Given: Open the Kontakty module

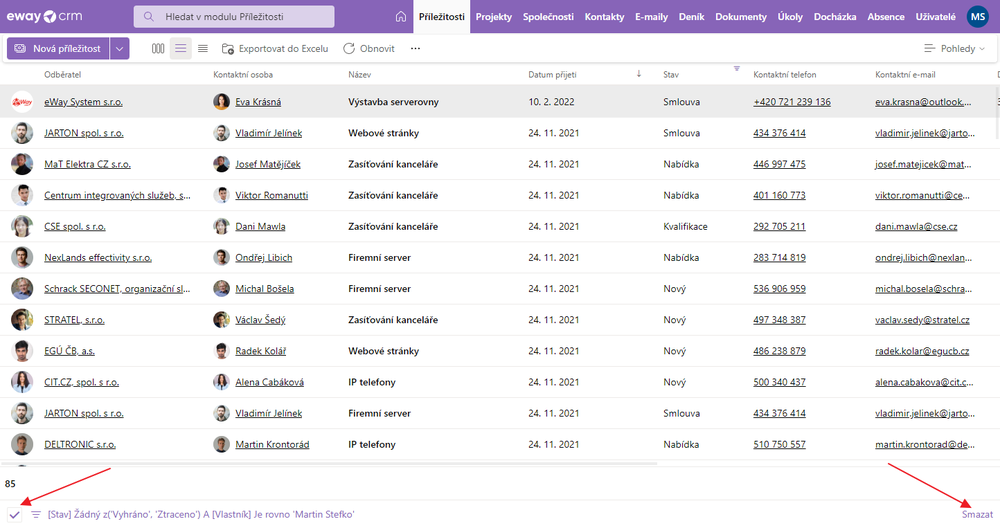Looking at the screenshot, I should pyautogui.click(x=604, y=17).
